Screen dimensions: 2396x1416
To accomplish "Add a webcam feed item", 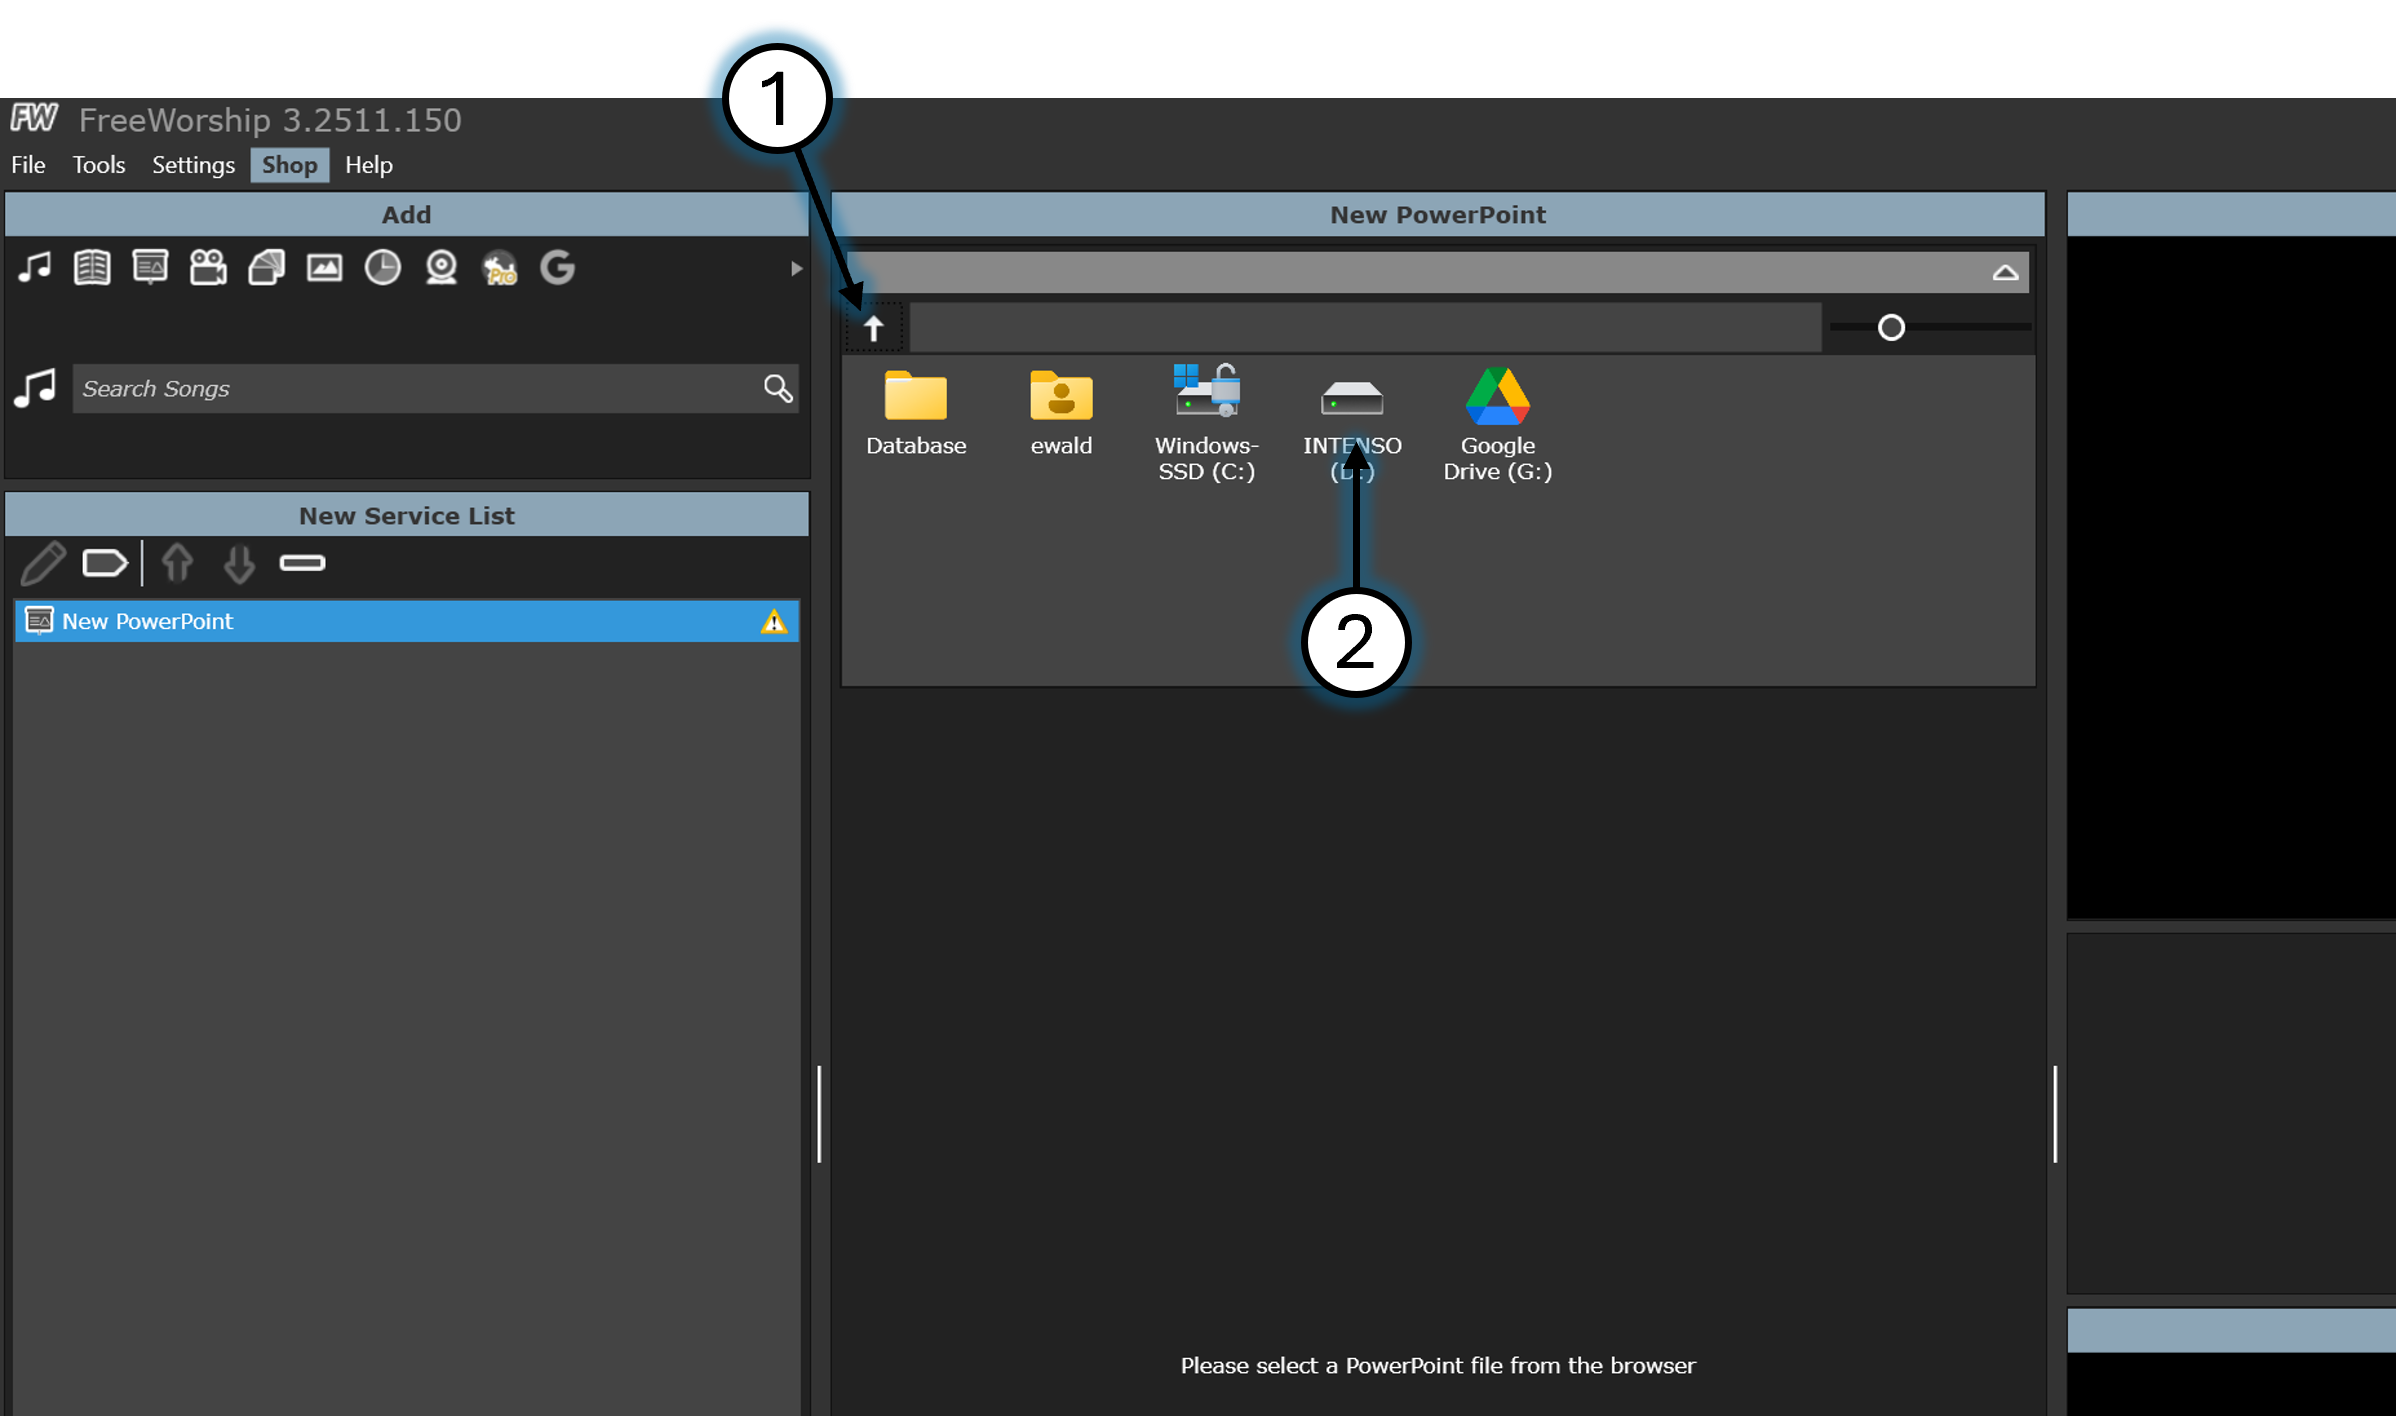I will tap(441, 268).
